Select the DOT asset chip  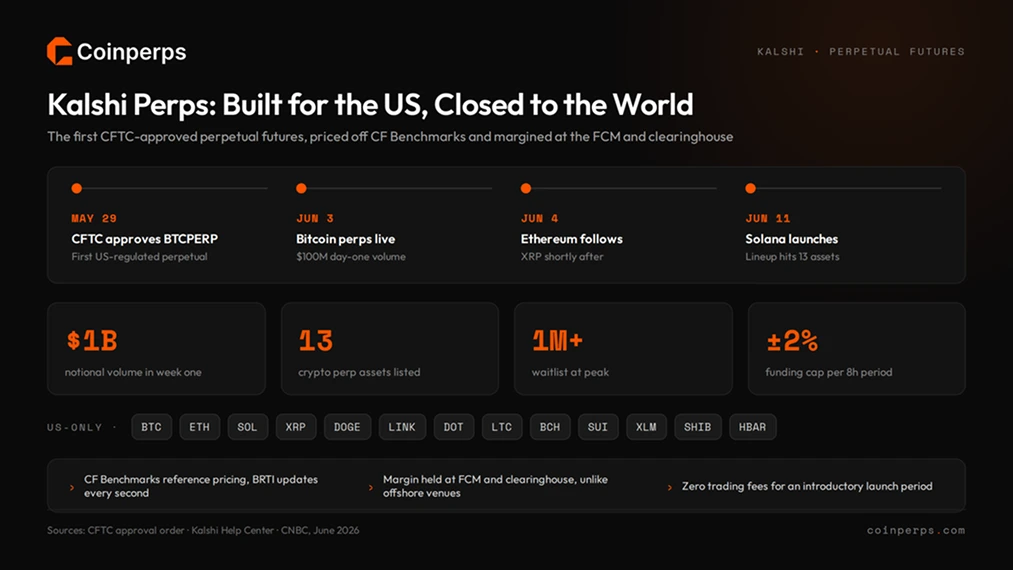coord(454,427)
